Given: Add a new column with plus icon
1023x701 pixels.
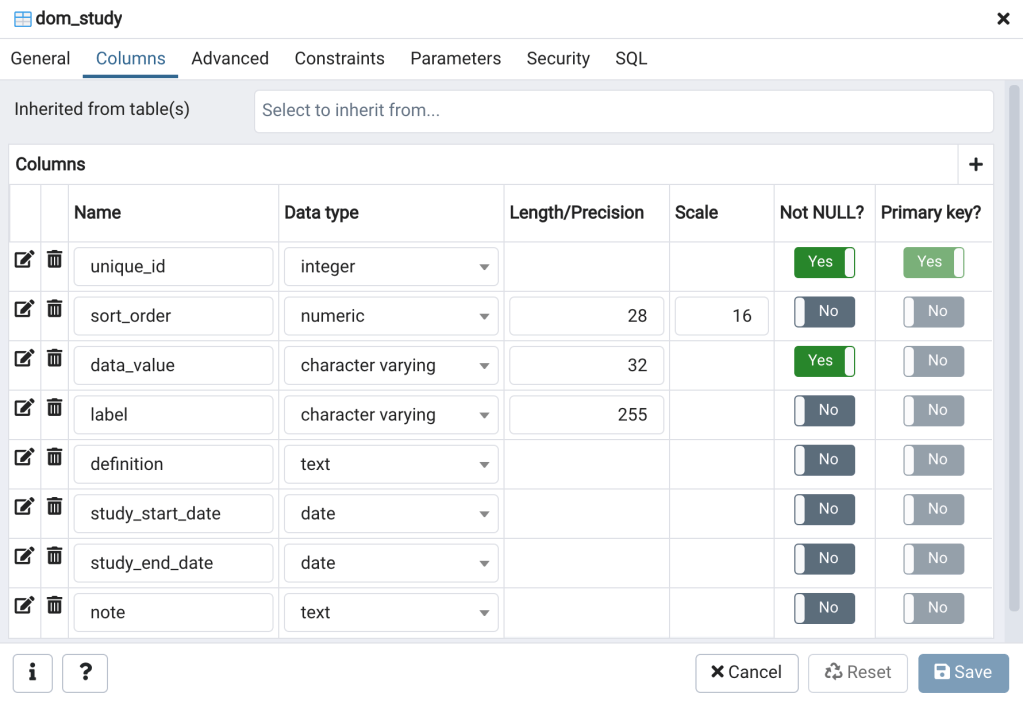Looking at the screenshot, I should coord(975,165).
